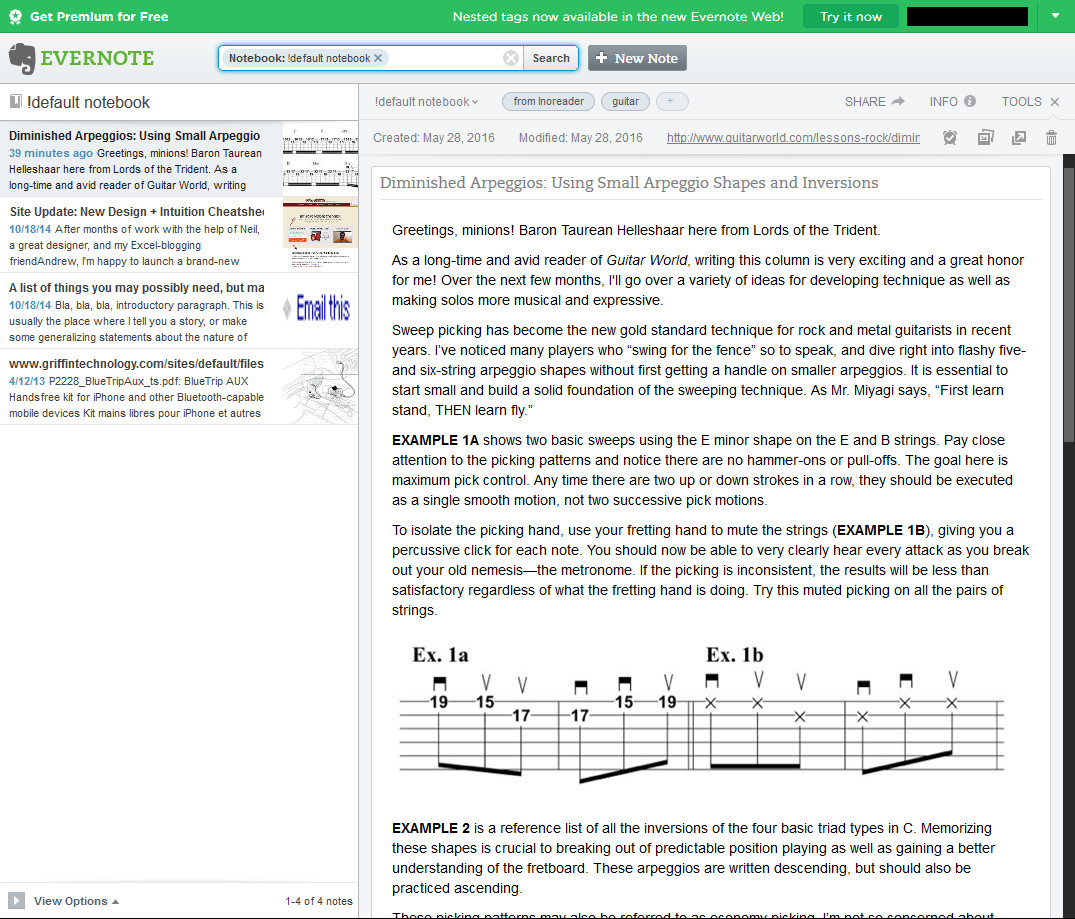Open the '!default notebook' notebook selector dropdown
Screen dimensions: 1075x919
tap(426, 102)
